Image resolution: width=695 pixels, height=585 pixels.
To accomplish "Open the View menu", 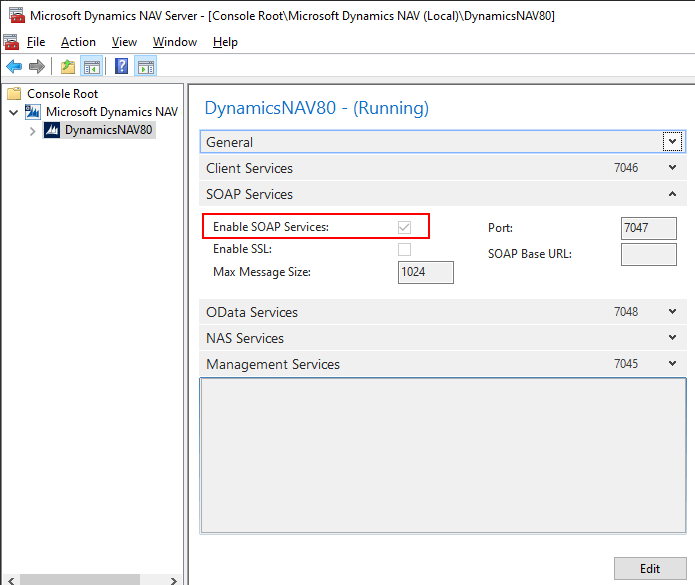I will click(124, 42).
